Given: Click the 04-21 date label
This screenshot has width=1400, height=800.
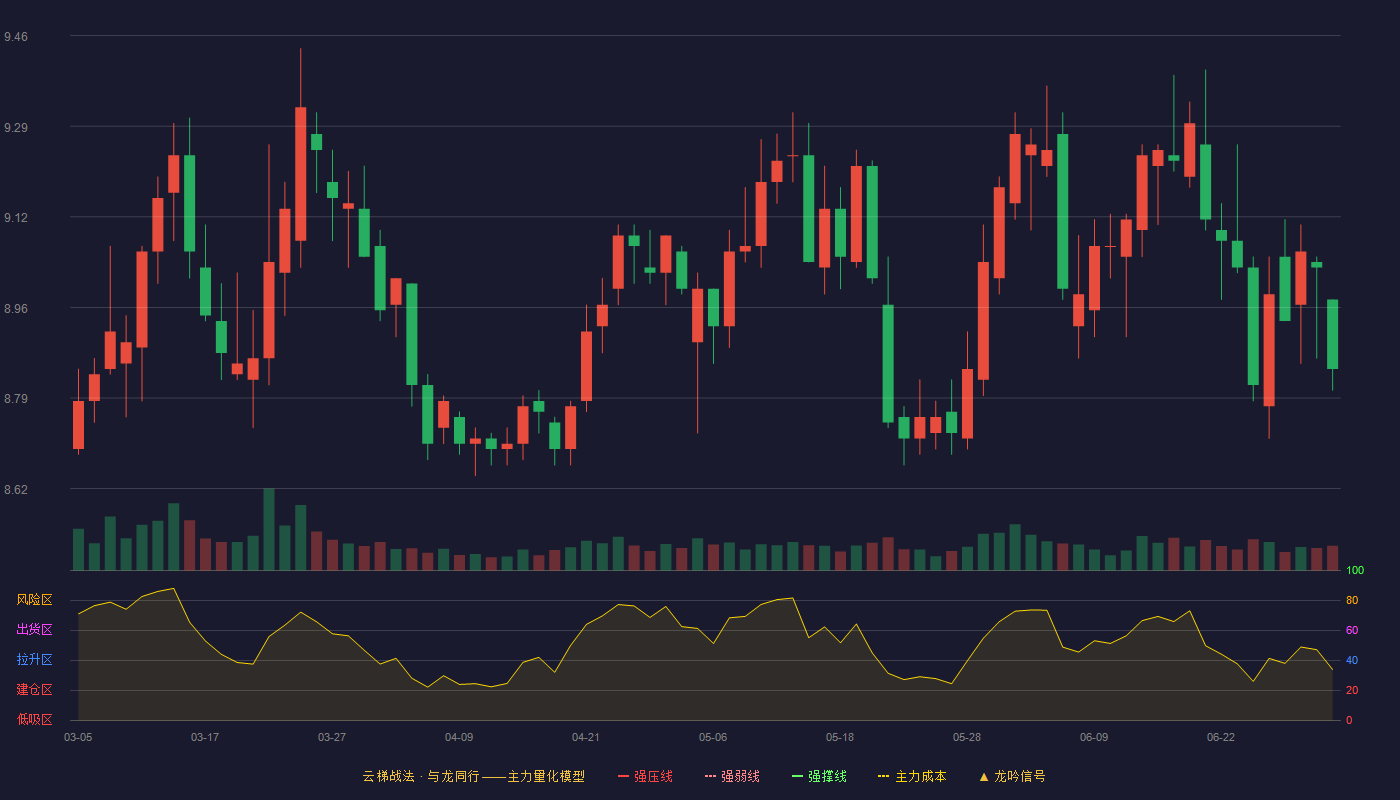Looking at the screenshot, I should tap(586, 737).
